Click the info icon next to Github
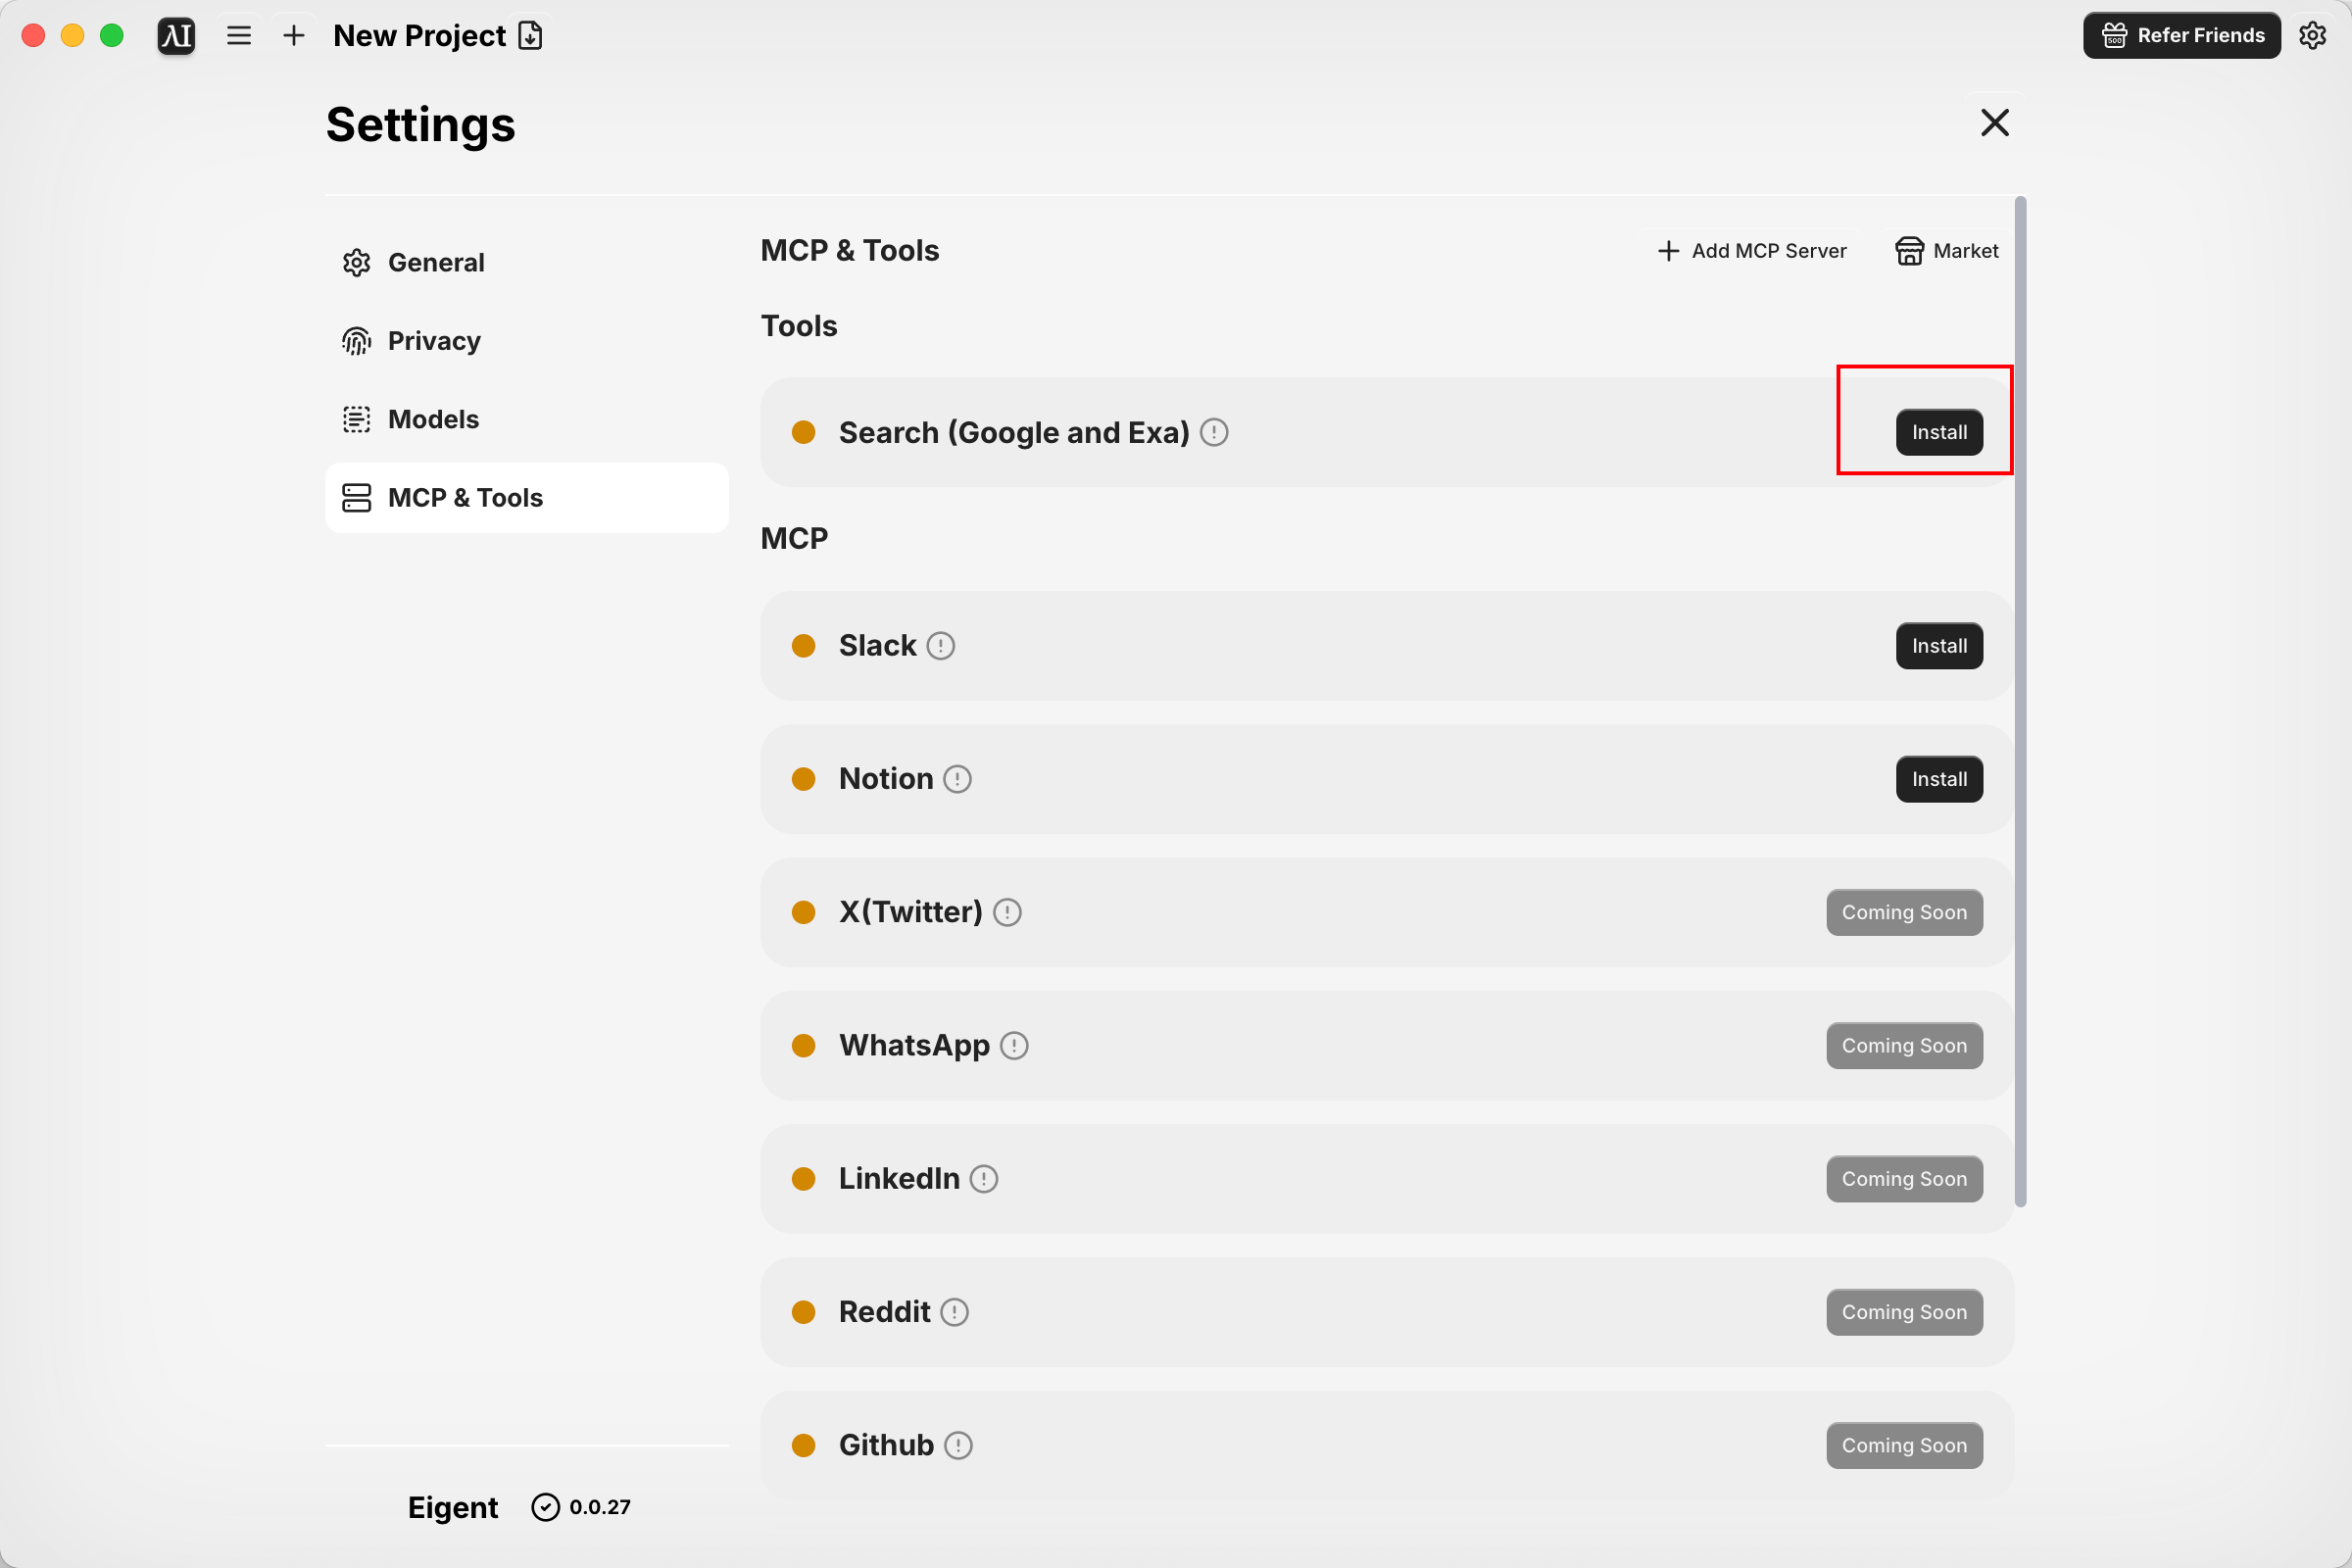Screen dimensions: 2352x1568 [958, 1445]
